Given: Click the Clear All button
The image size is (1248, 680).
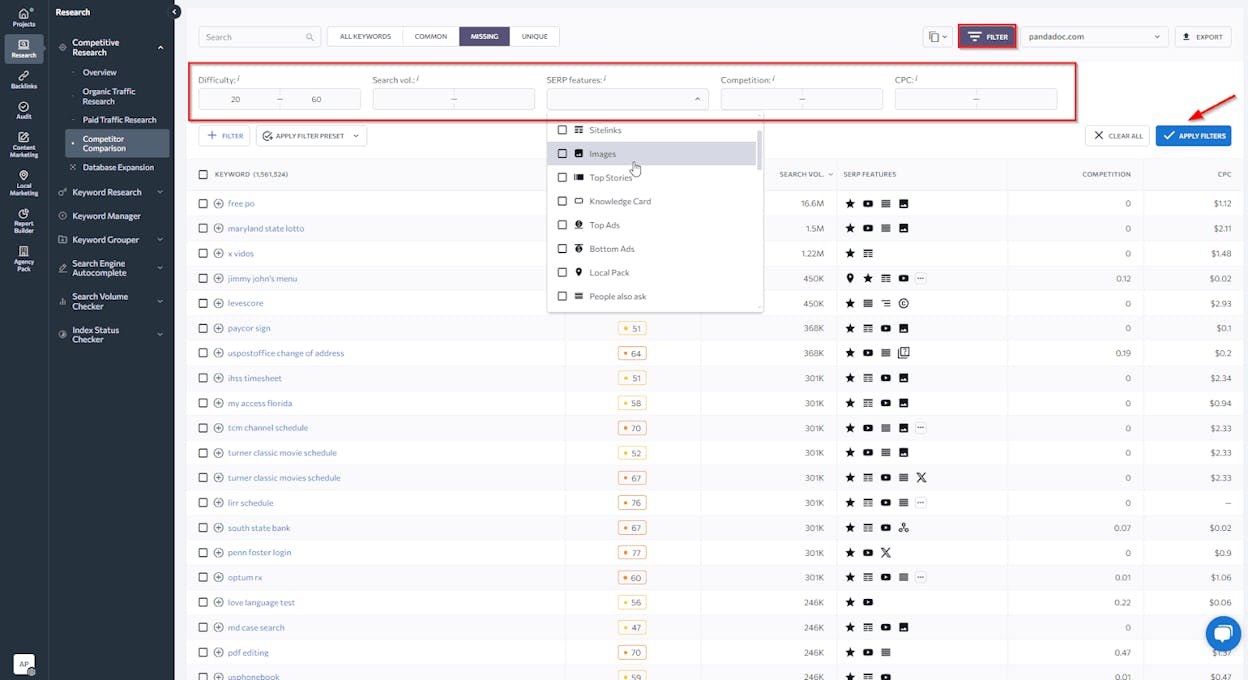Looking at the screenshot, I should (x=1117, y=136).
